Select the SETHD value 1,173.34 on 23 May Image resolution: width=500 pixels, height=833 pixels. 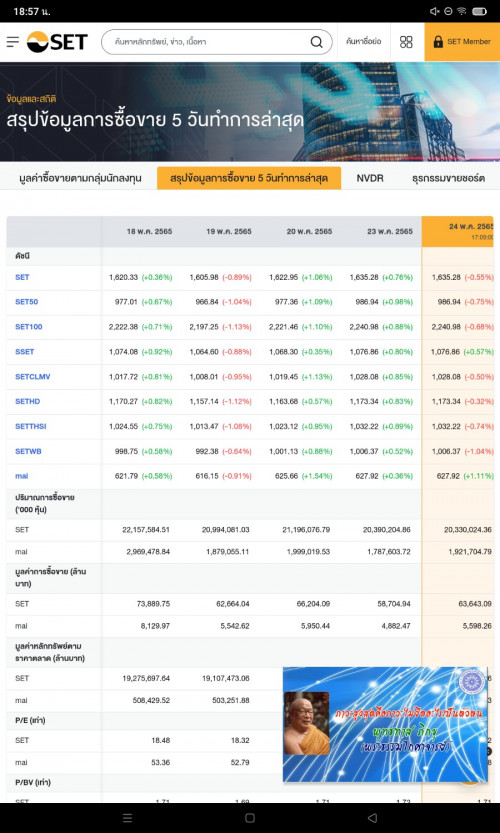pos(364,402)
